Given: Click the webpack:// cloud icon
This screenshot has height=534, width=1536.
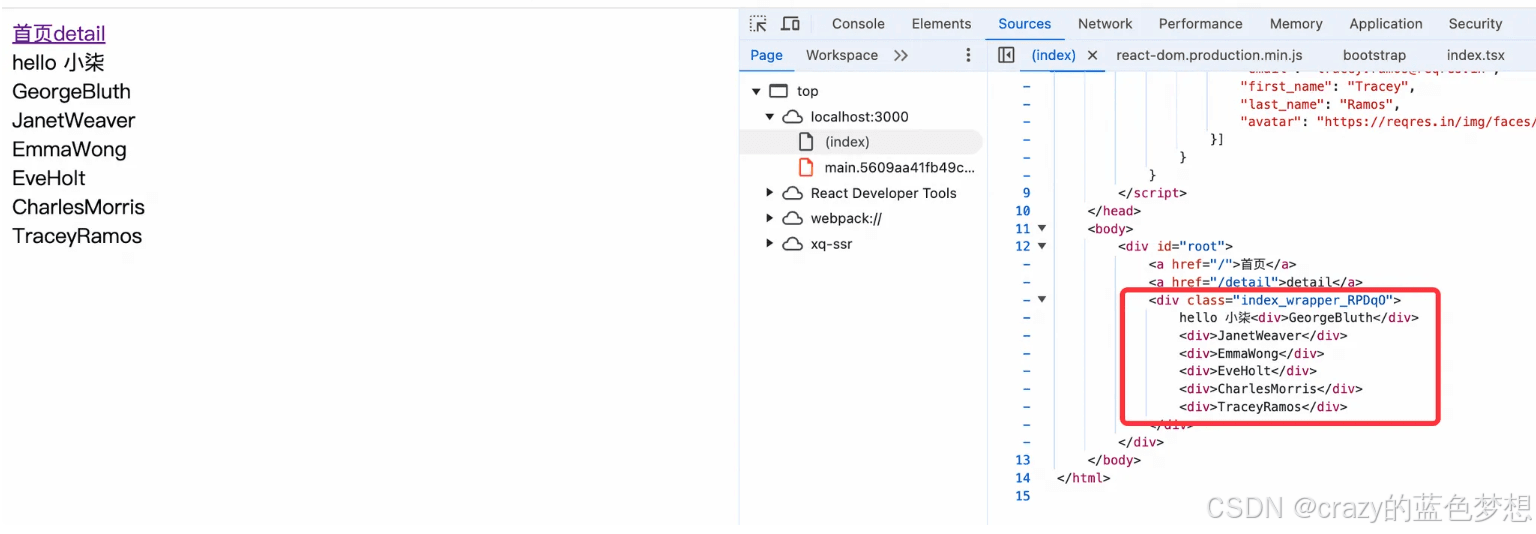Looking at the screenshot, I should [x=792, y=218].
